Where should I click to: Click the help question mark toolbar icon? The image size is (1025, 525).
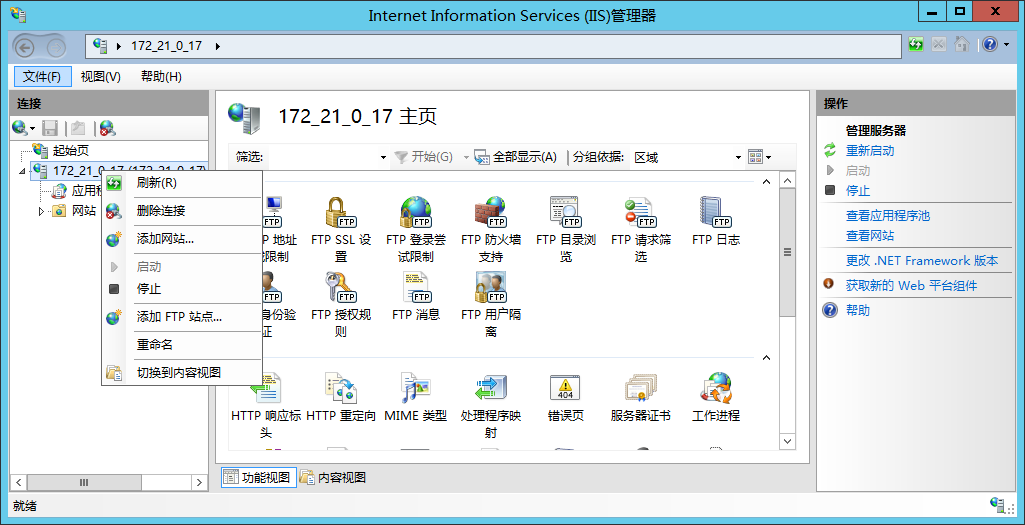[989, 45]
